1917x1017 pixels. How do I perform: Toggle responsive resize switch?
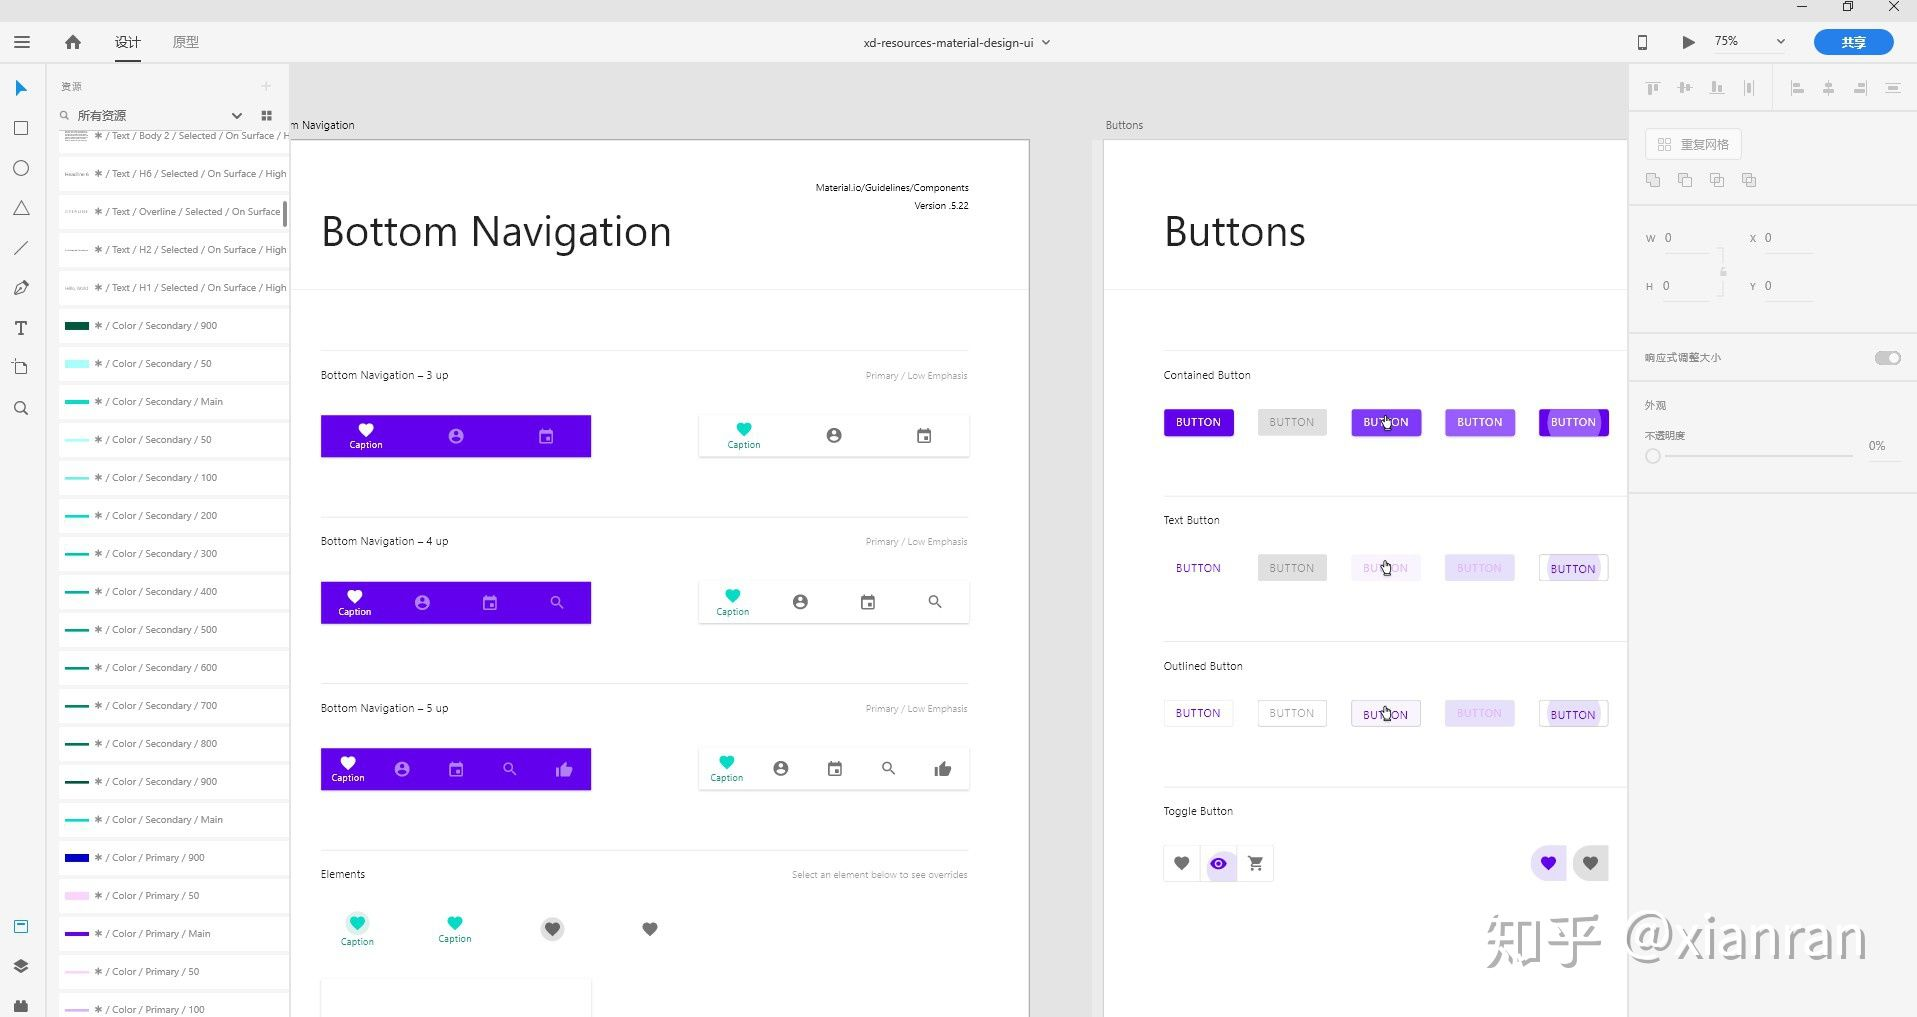[1887, 358]
